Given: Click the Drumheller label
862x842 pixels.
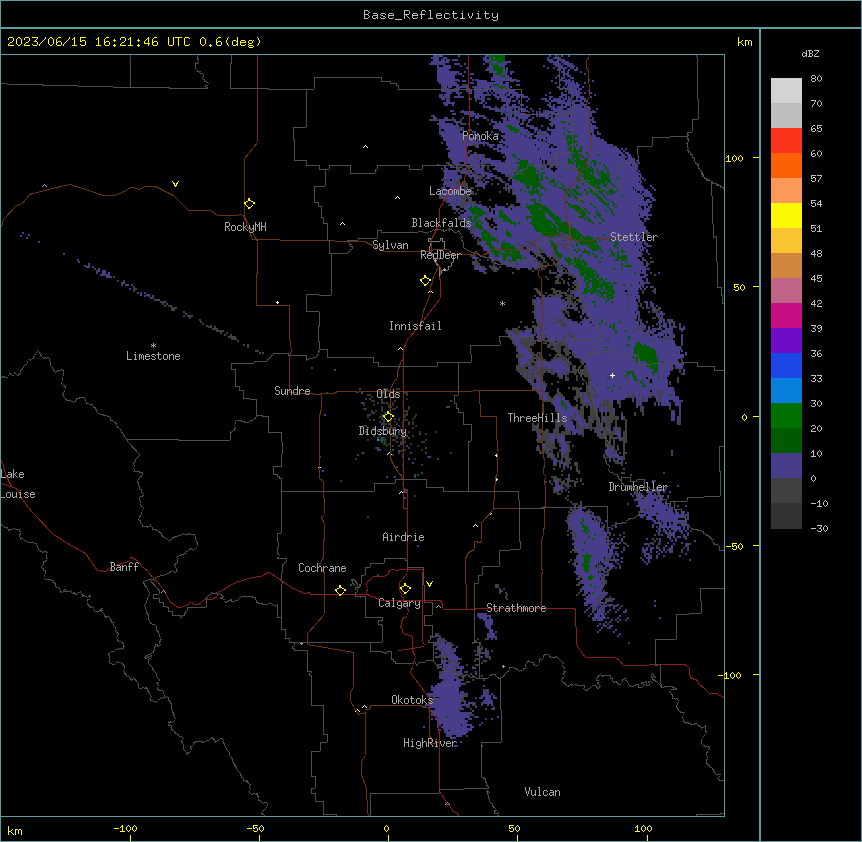Looking at the screenshot, I should point(638,487).
